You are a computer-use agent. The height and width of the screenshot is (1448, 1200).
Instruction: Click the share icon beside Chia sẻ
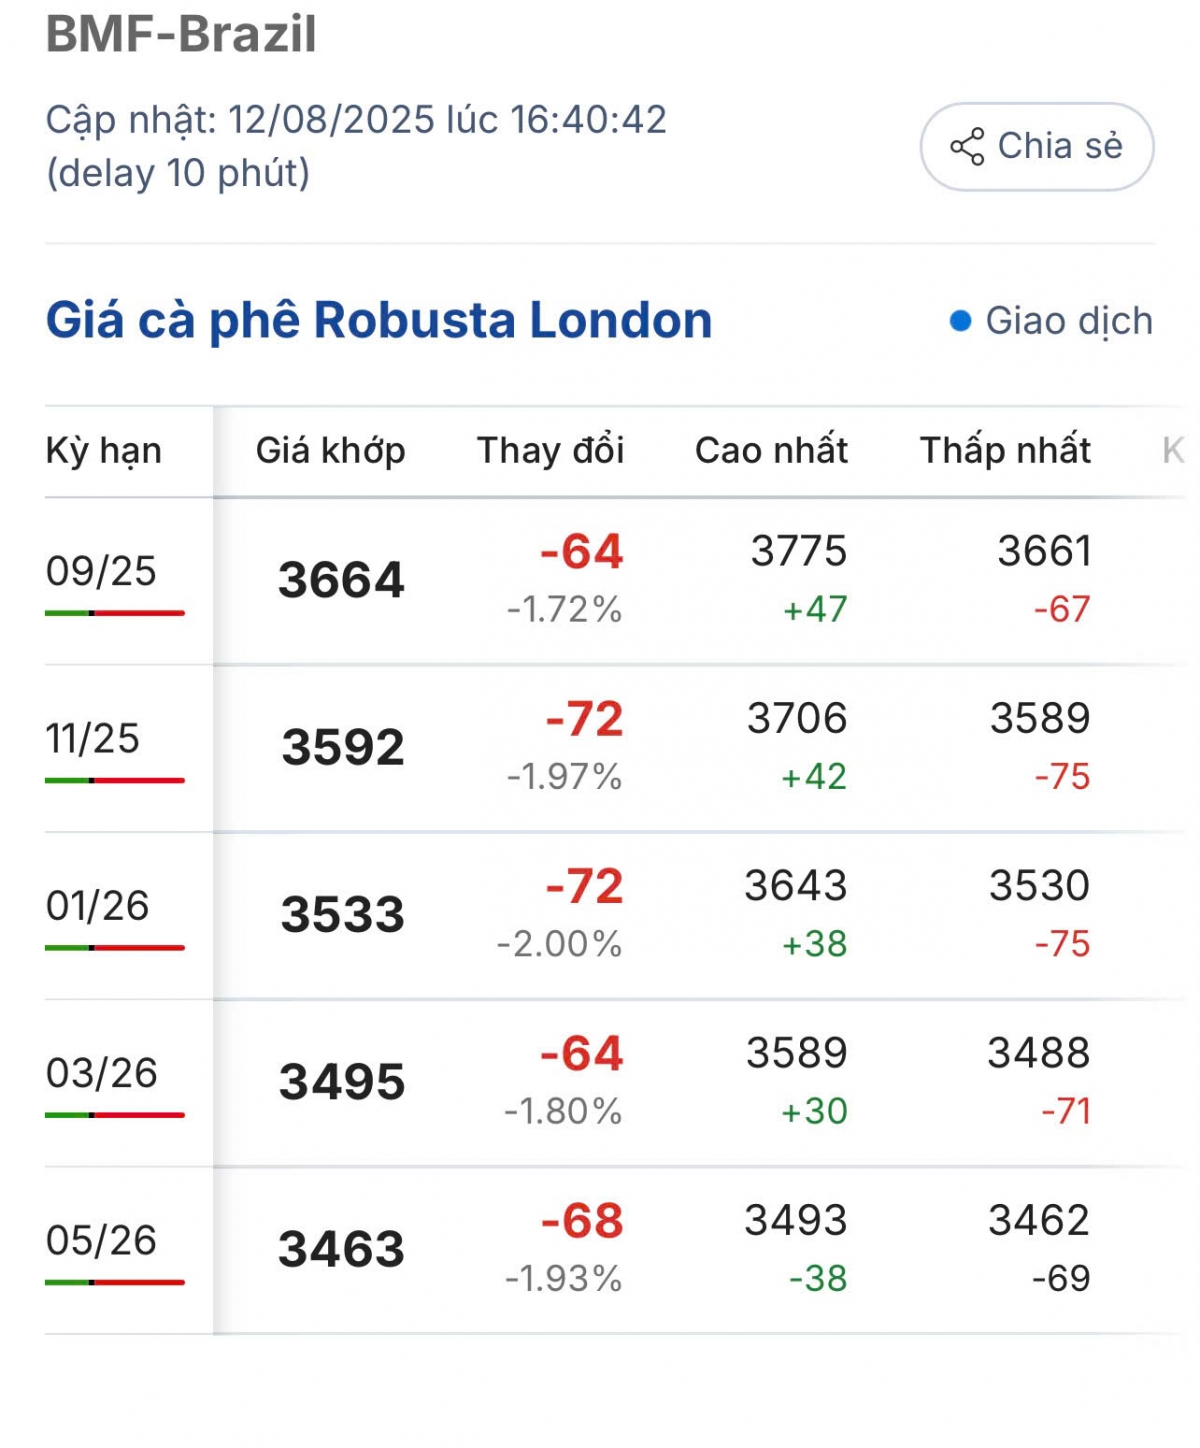(x=967, y=147)
